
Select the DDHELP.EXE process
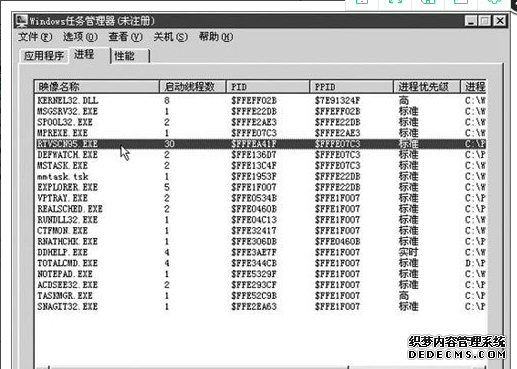[261, 252]
